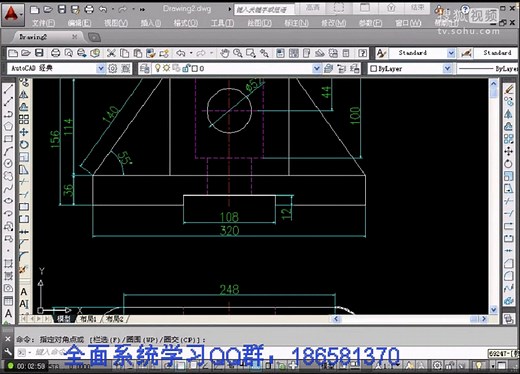Switch to the 模型 model tab
The image size is (520, 374).
(64, 319)
